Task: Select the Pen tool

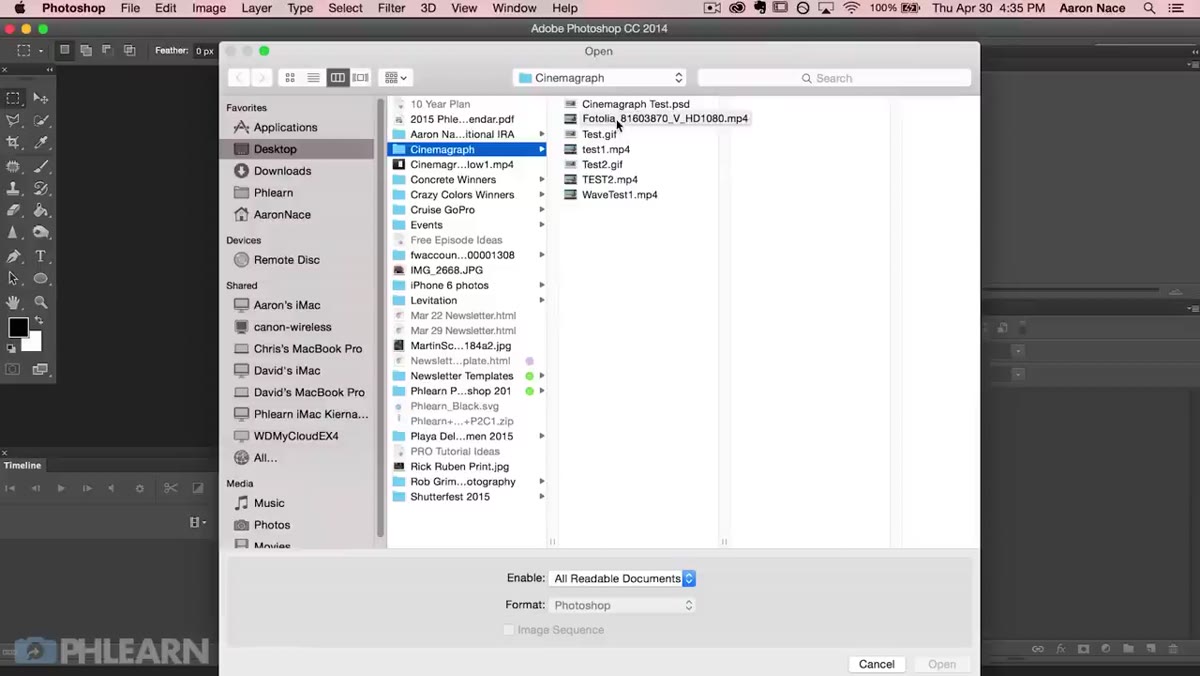Action: pyautogui.click(x=13, y=256)
